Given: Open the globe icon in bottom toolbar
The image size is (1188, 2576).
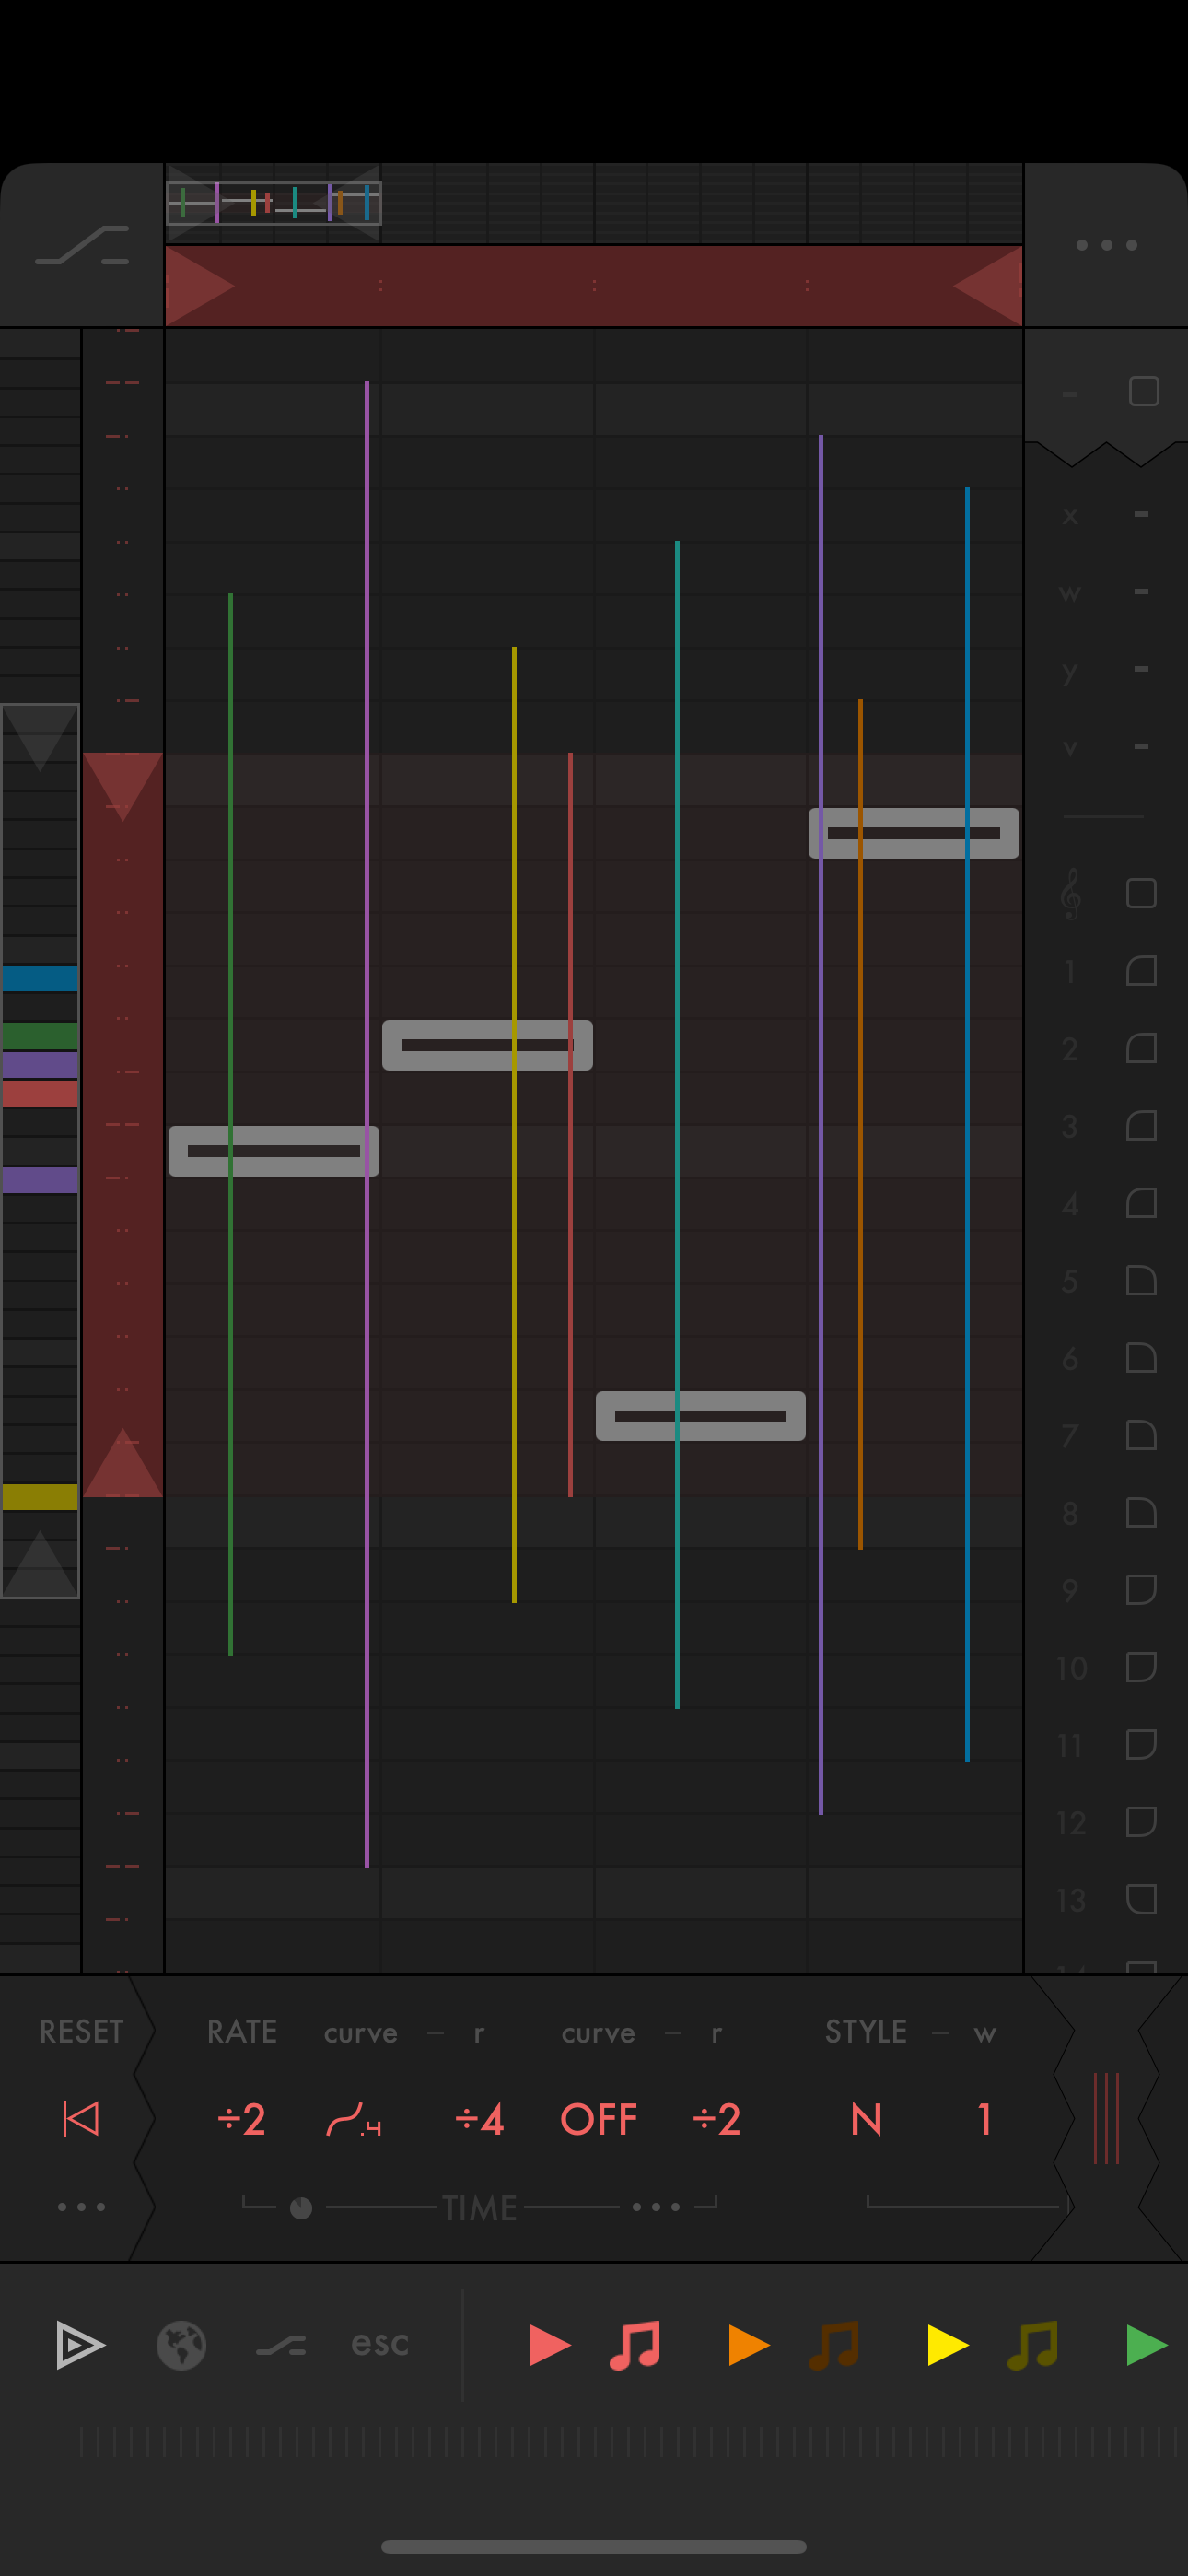Looking at the screenshot, I should [x=181, y=2345].
